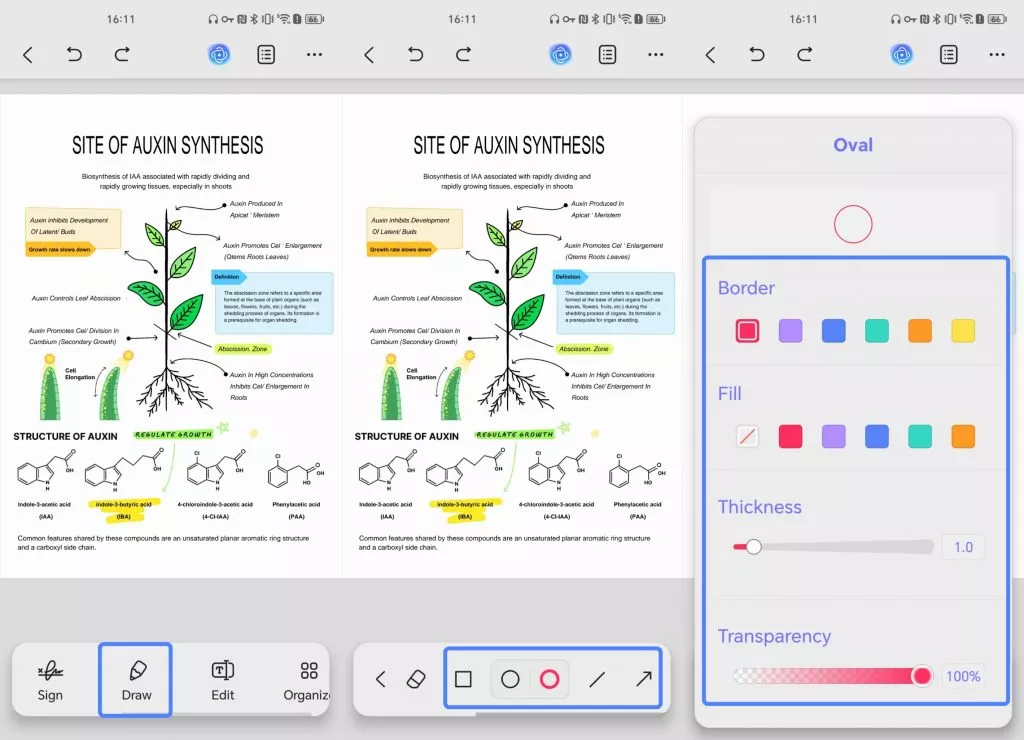
Task: Tap the back arrow in the right screen
Action: 711,55
